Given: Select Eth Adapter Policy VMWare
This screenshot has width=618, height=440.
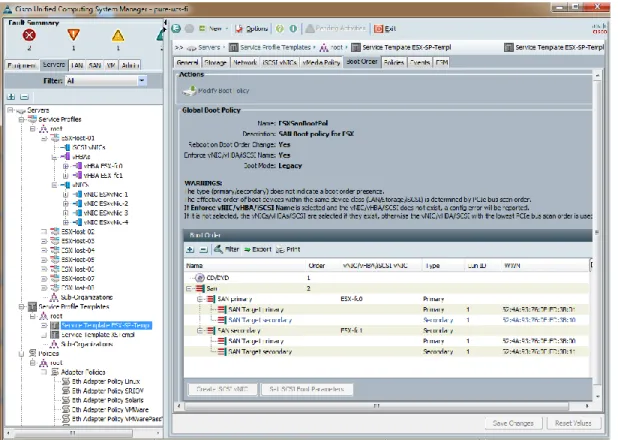Looking at the screenshot, I should [110, 410].
